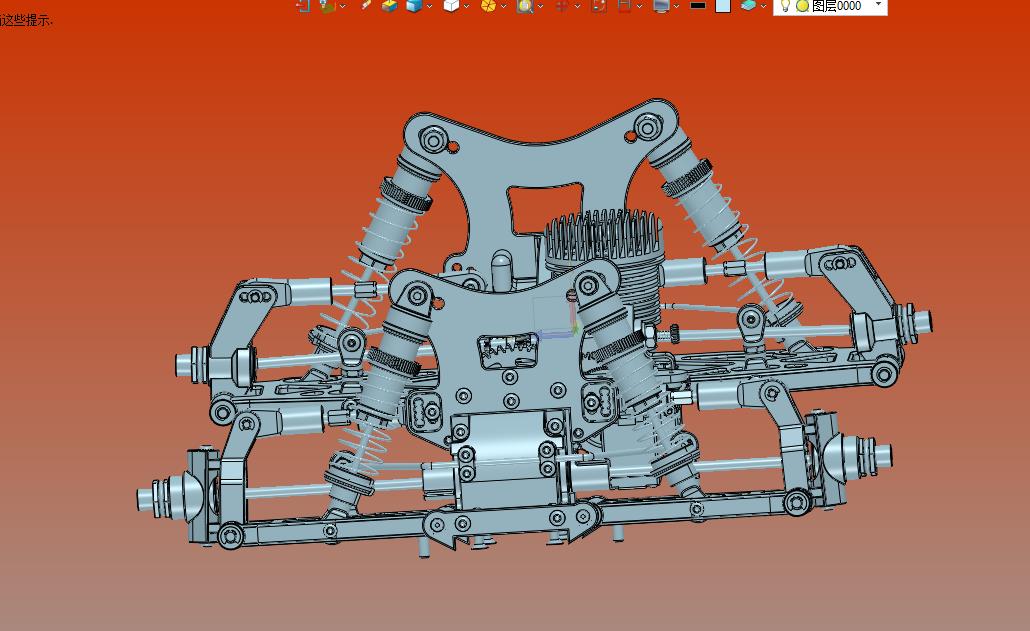Click the red crosshair snap icon
Screen dimensions: 1030x631
click(562, 5)
